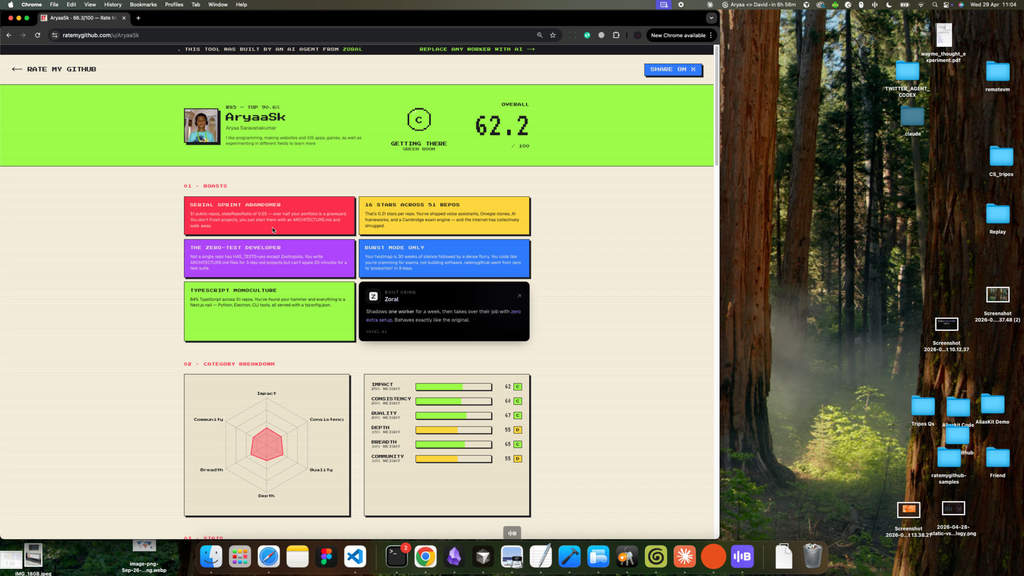Open TextEdit from the Dock

click(541, 556)
